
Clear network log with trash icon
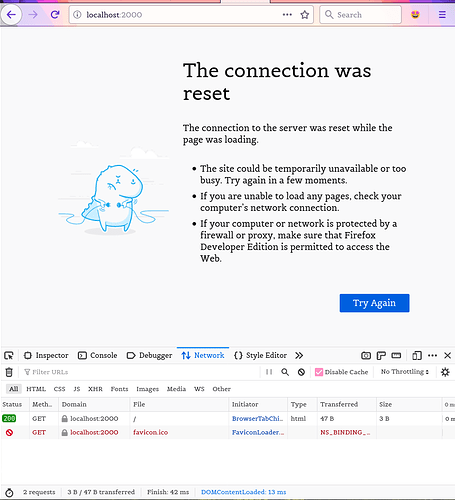[9, 372]
